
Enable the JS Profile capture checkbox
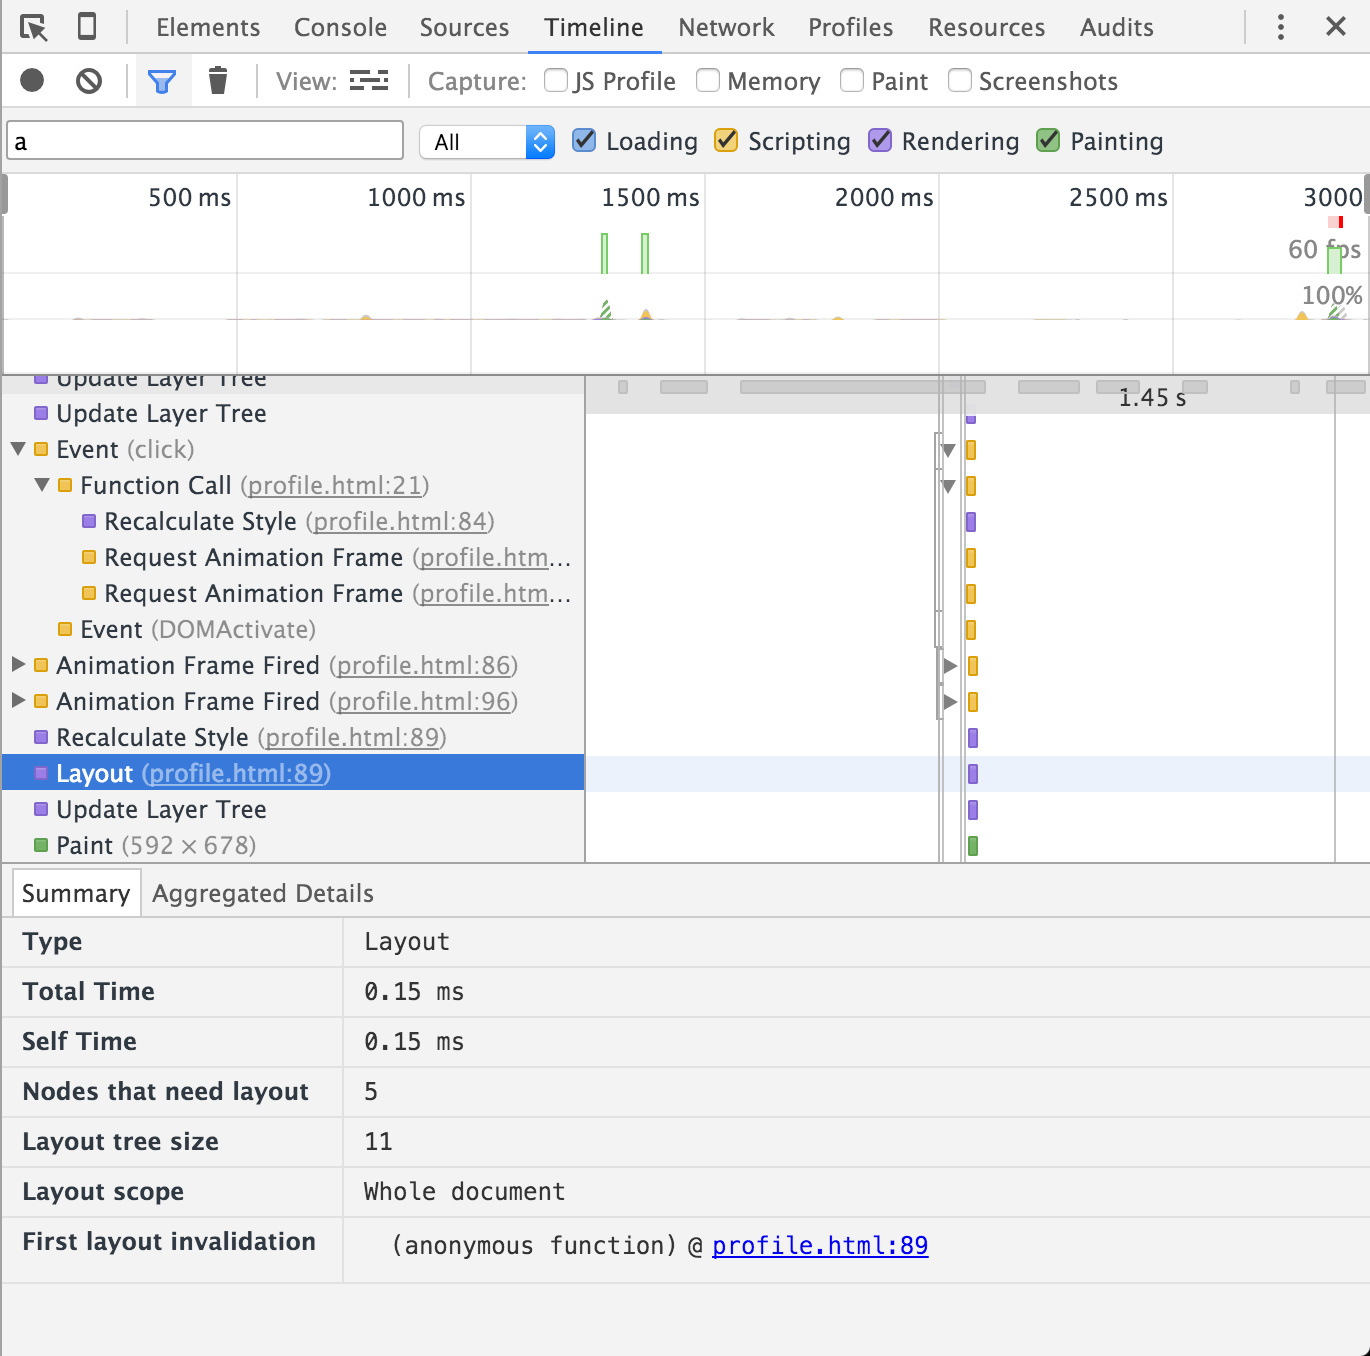tap(556, 80)
